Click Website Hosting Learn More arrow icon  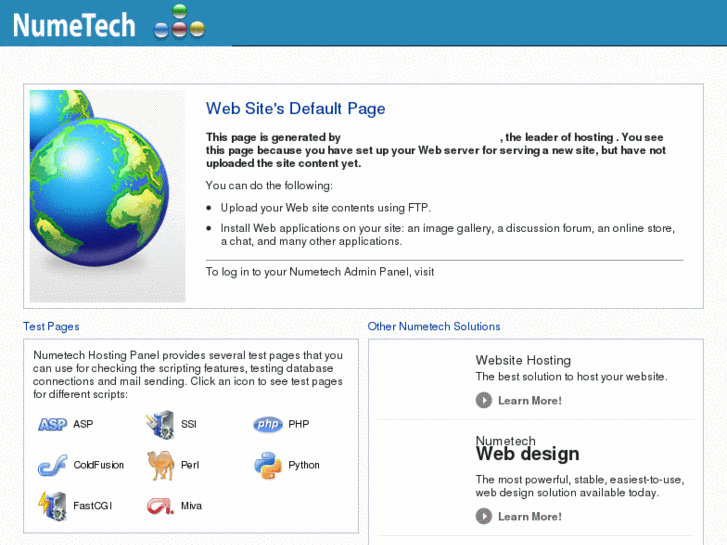[484, 400]
